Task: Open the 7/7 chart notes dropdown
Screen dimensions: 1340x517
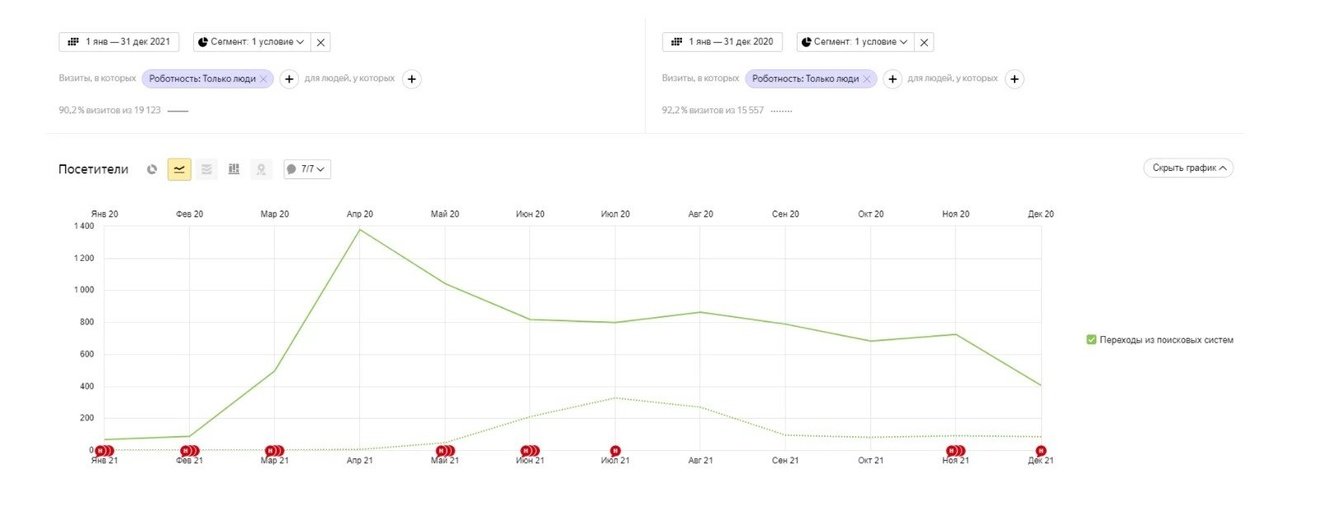Action: pos(307,169)
